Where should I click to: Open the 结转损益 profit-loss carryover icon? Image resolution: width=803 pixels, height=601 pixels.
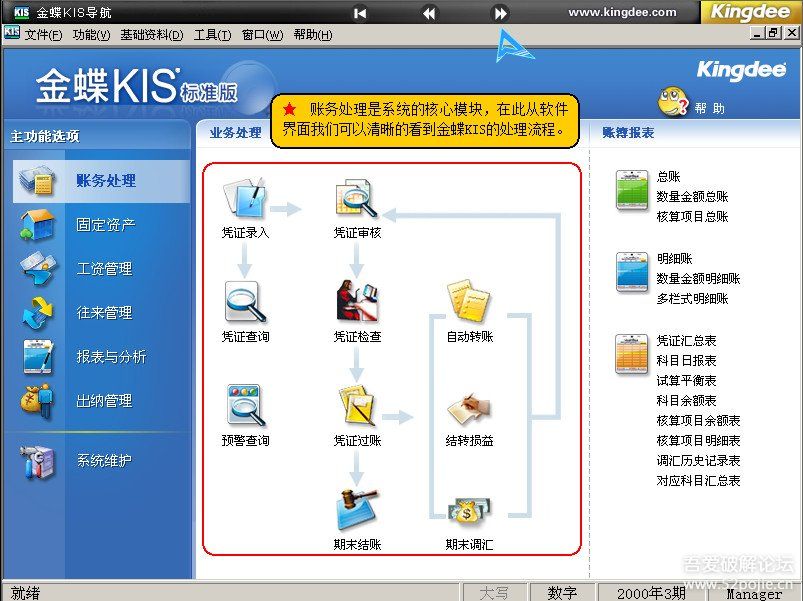(x=468, y=406)
